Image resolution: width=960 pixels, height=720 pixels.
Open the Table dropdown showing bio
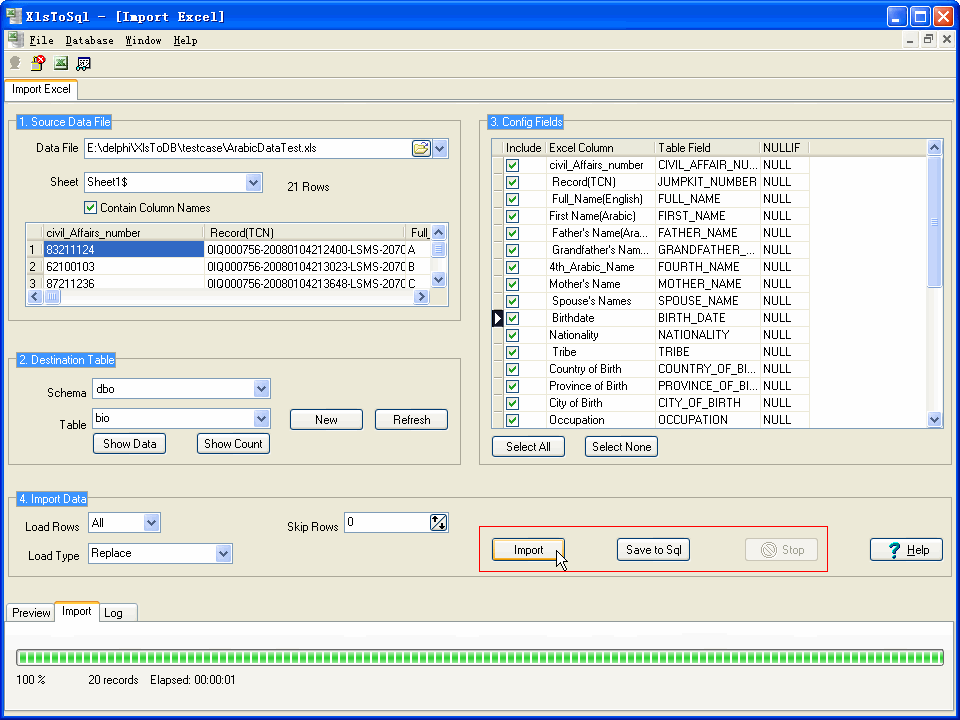[262, 418]
